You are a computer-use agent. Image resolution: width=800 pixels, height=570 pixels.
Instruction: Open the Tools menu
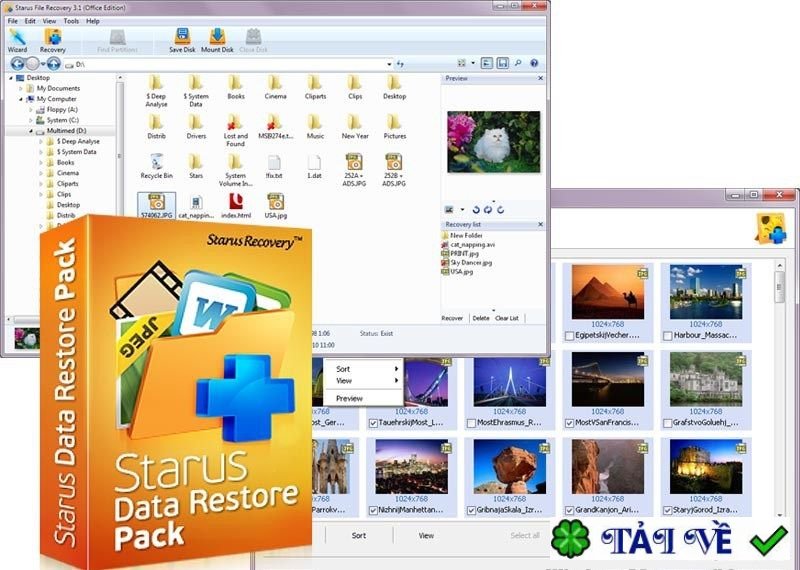[71, 21]
